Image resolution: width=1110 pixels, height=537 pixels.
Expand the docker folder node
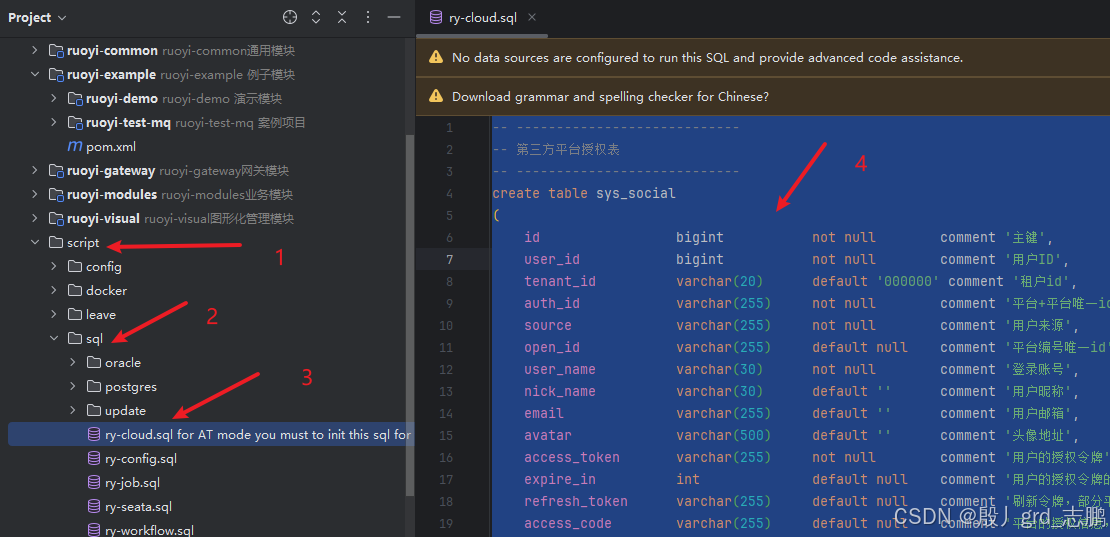(54, 291)
